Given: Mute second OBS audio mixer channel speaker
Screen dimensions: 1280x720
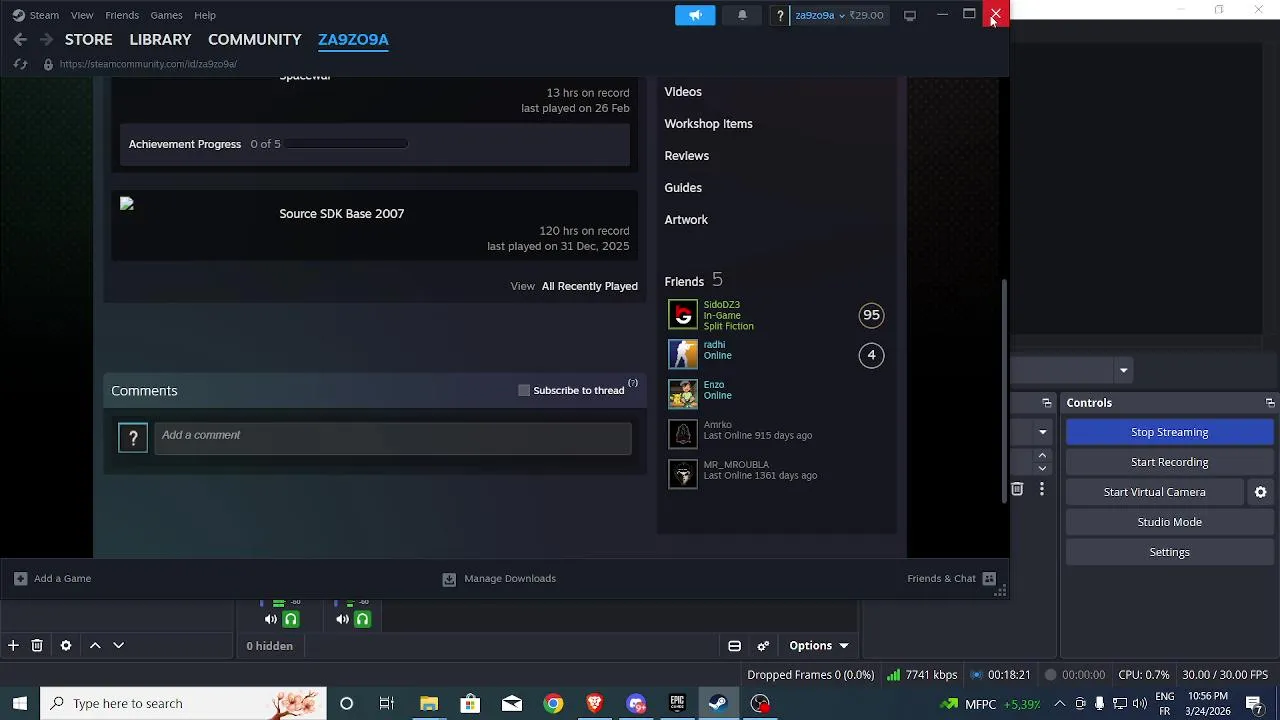Looking at the screenshot, I should pyautogui.click(x=342, y=619).
